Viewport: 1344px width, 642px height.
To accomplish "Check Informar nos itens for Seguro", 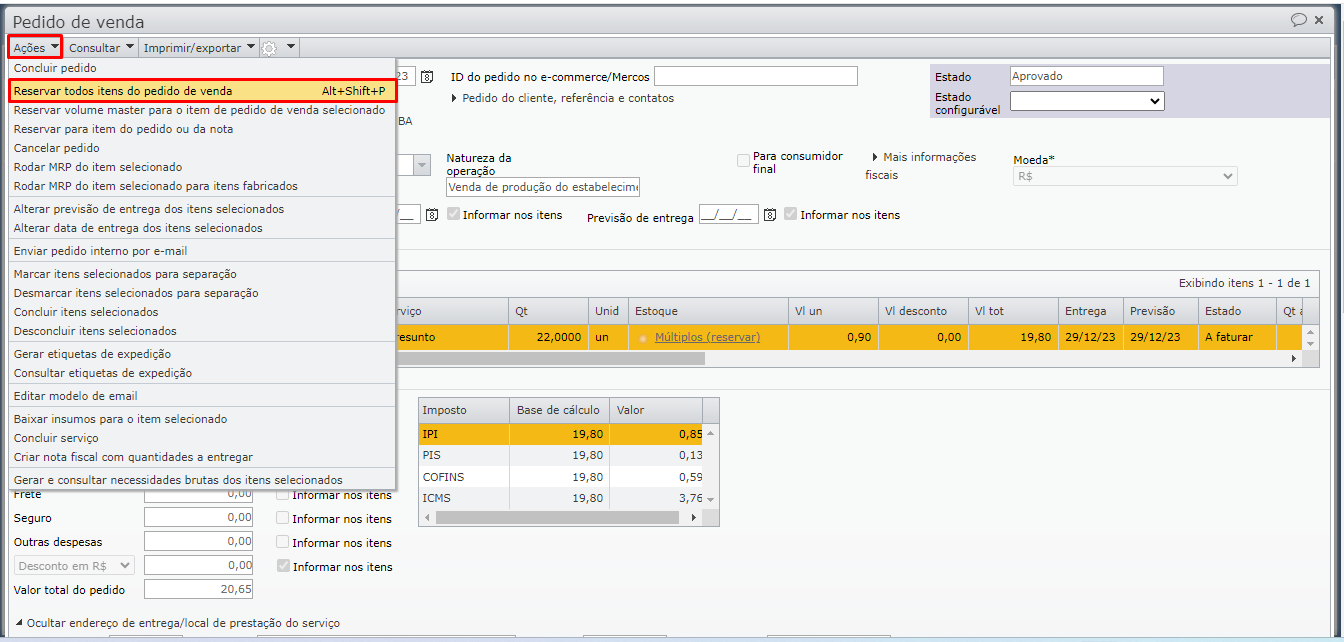I will (x=283, y=518).
